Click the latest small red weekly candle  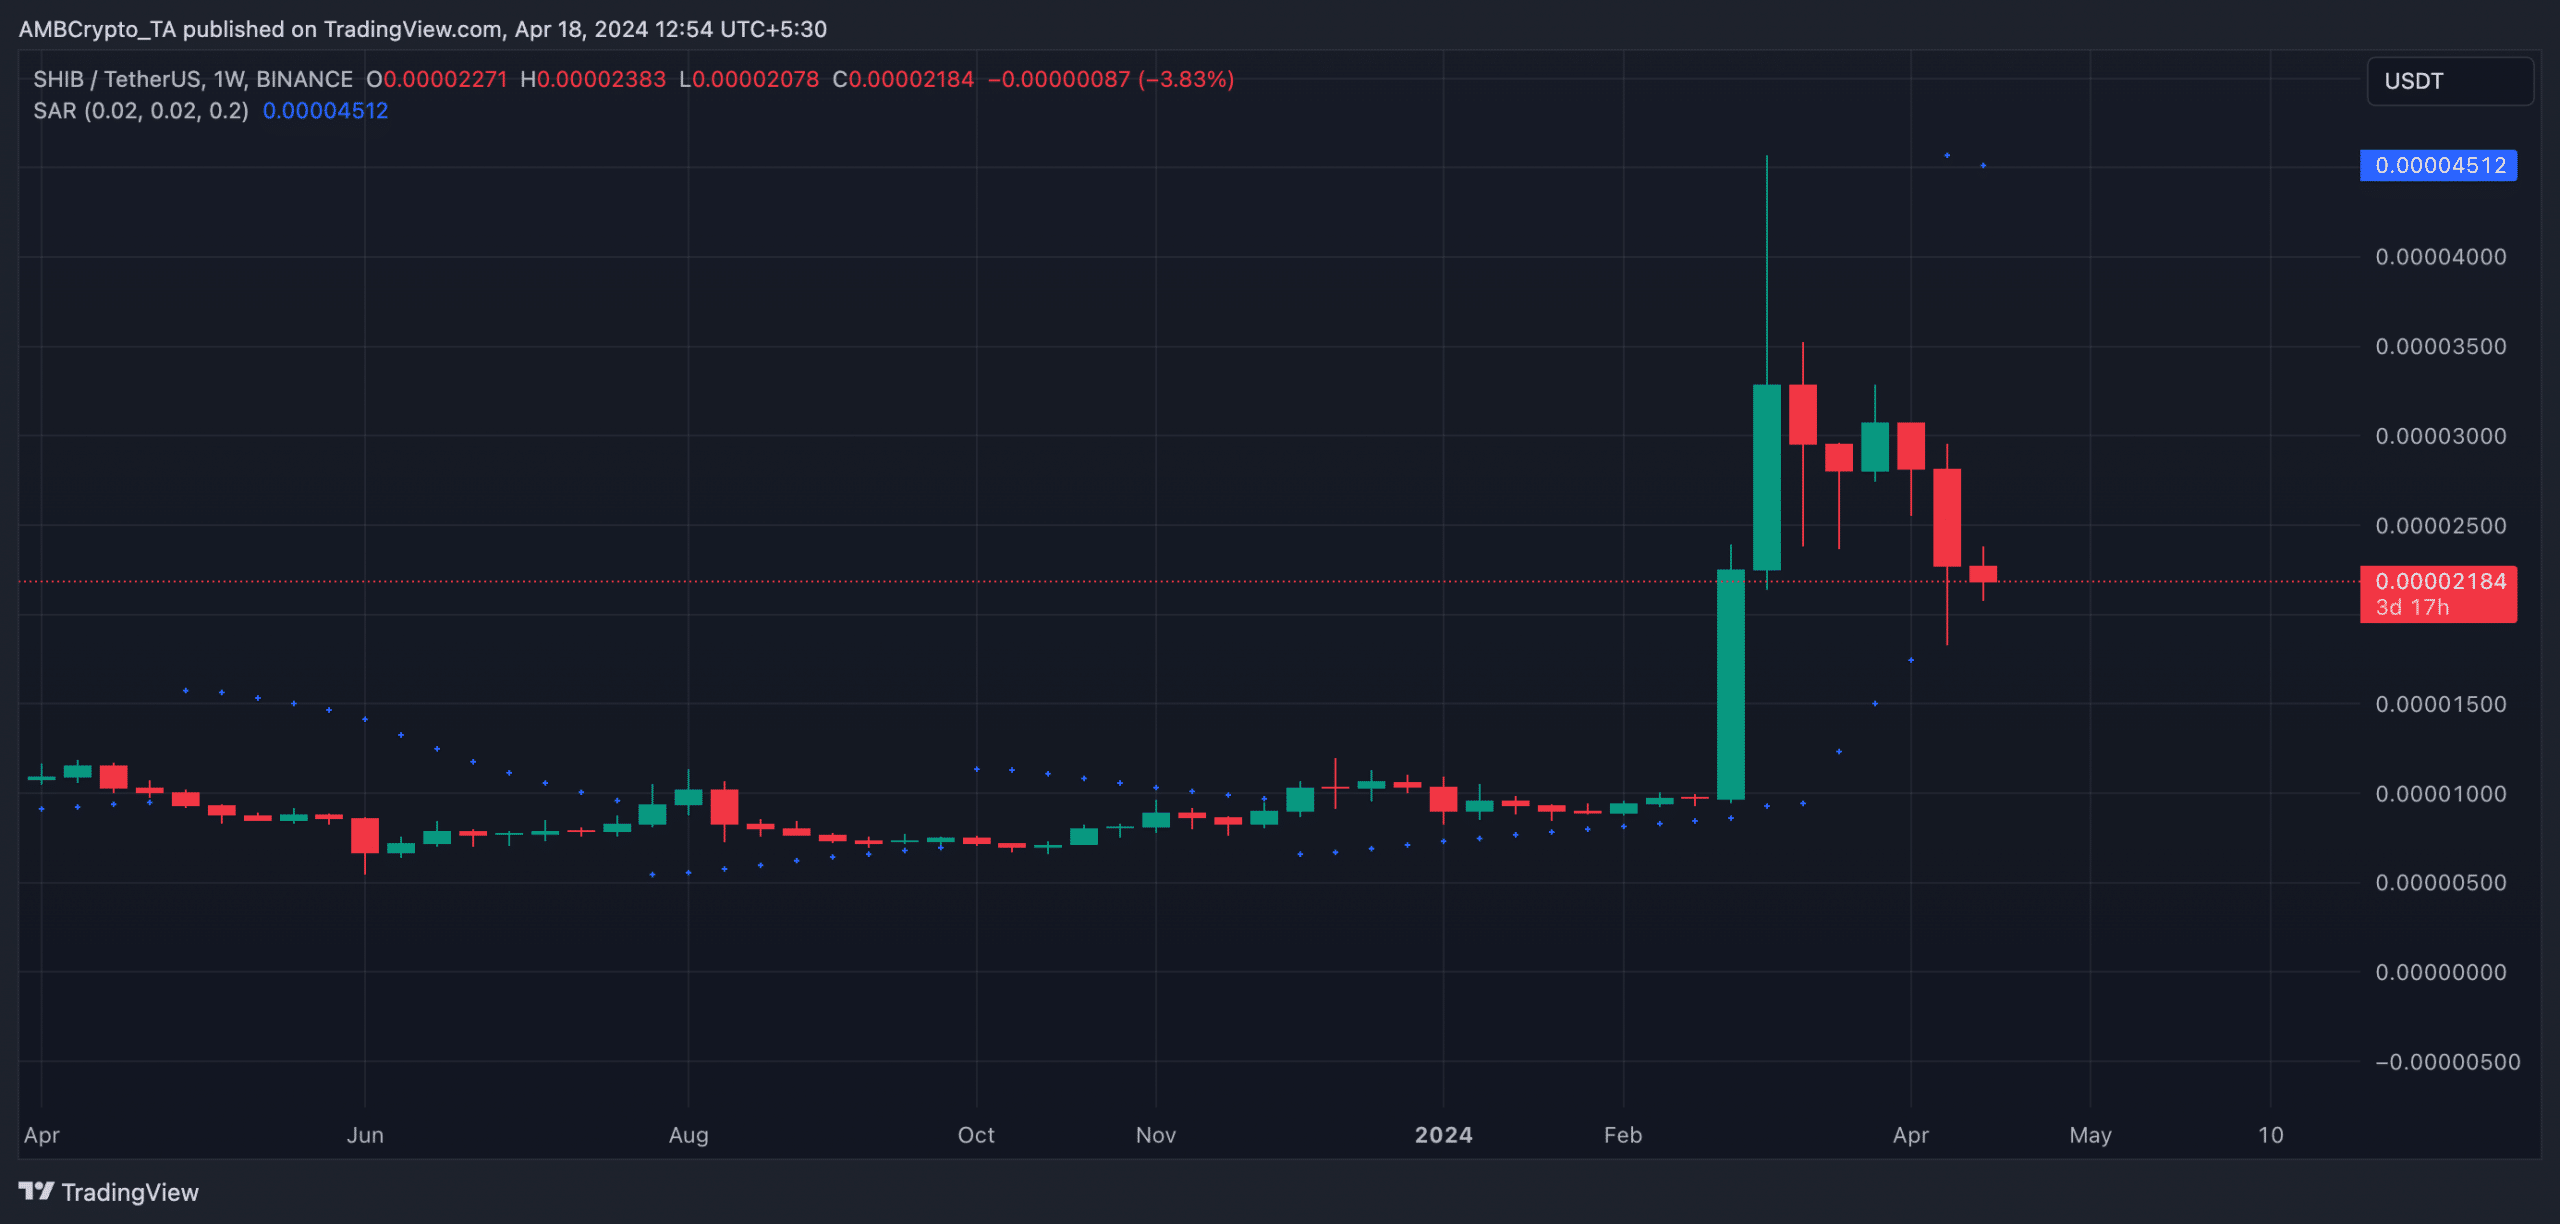coord(1983,574)
